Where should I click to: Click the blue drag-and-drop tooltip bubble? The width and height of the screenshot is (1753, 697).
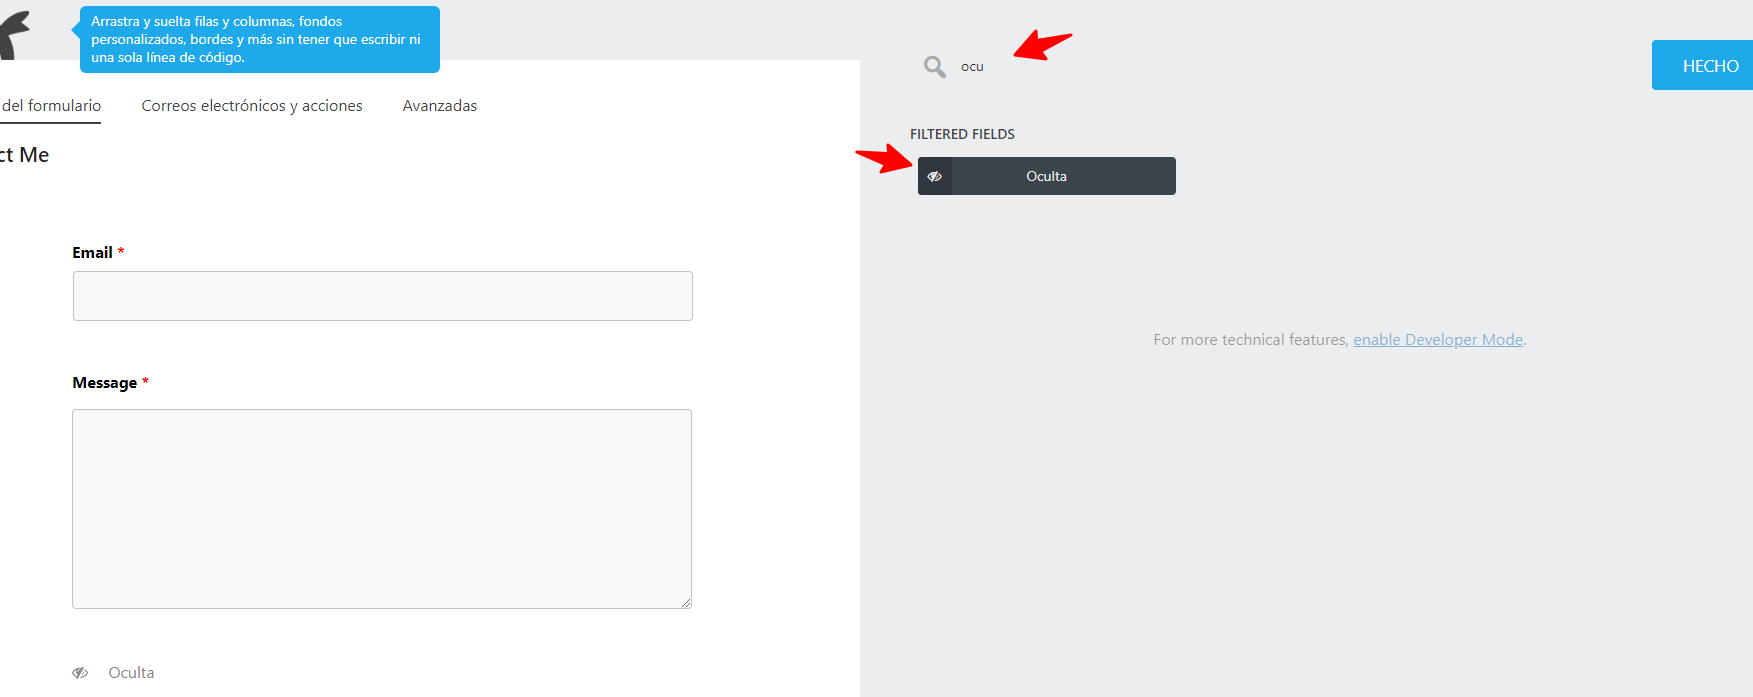tap(260, 39)
